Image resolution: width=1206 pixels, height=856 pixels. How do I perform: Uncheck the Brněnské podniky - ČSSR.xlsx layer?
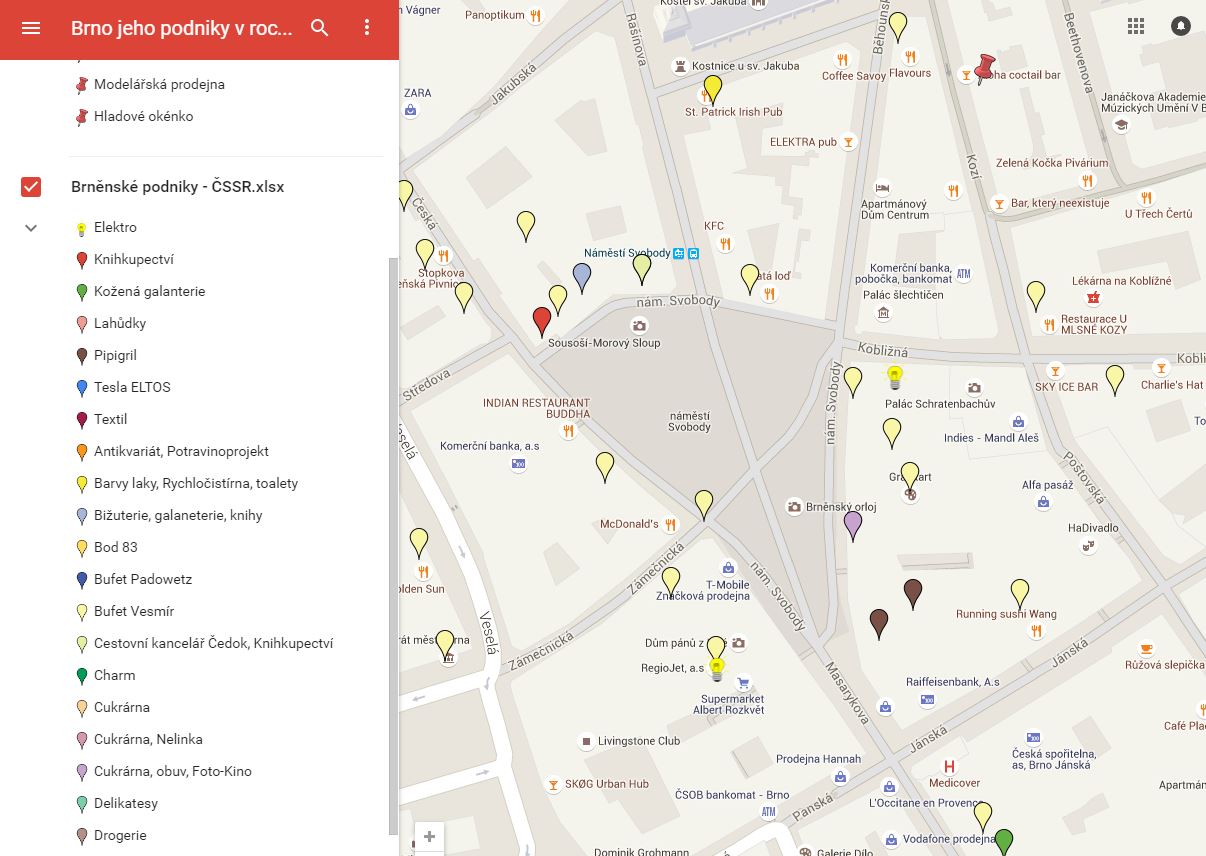31,187
